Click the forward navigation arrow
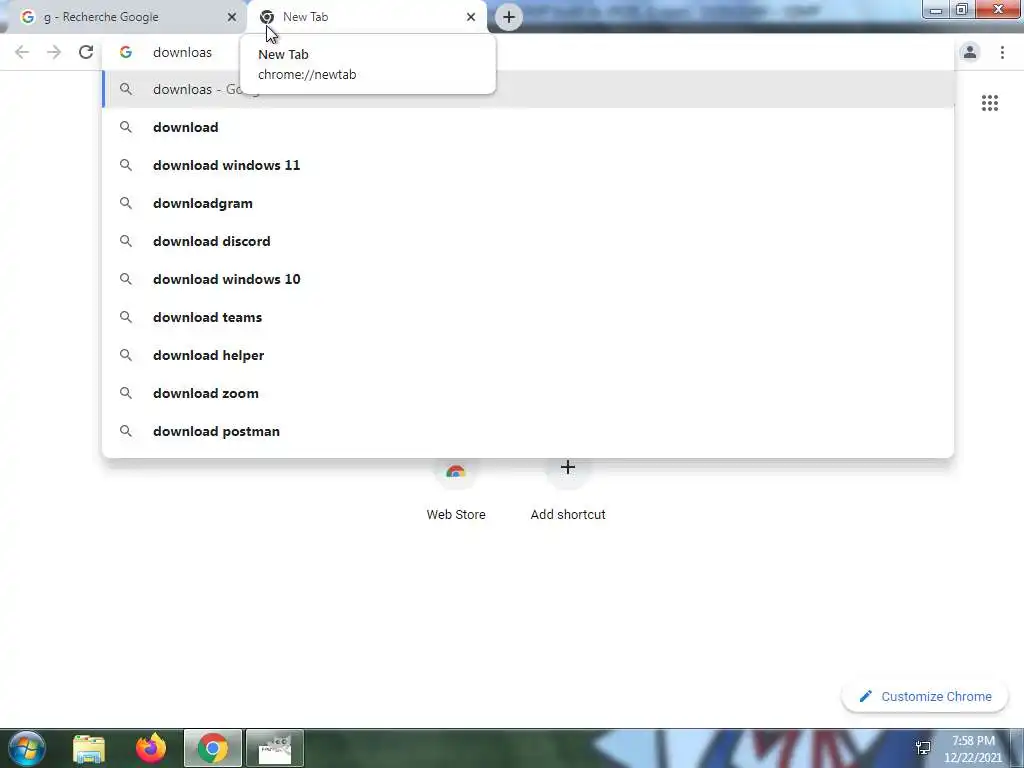The height and width of the screenshot is (768, 1024). 54,52
